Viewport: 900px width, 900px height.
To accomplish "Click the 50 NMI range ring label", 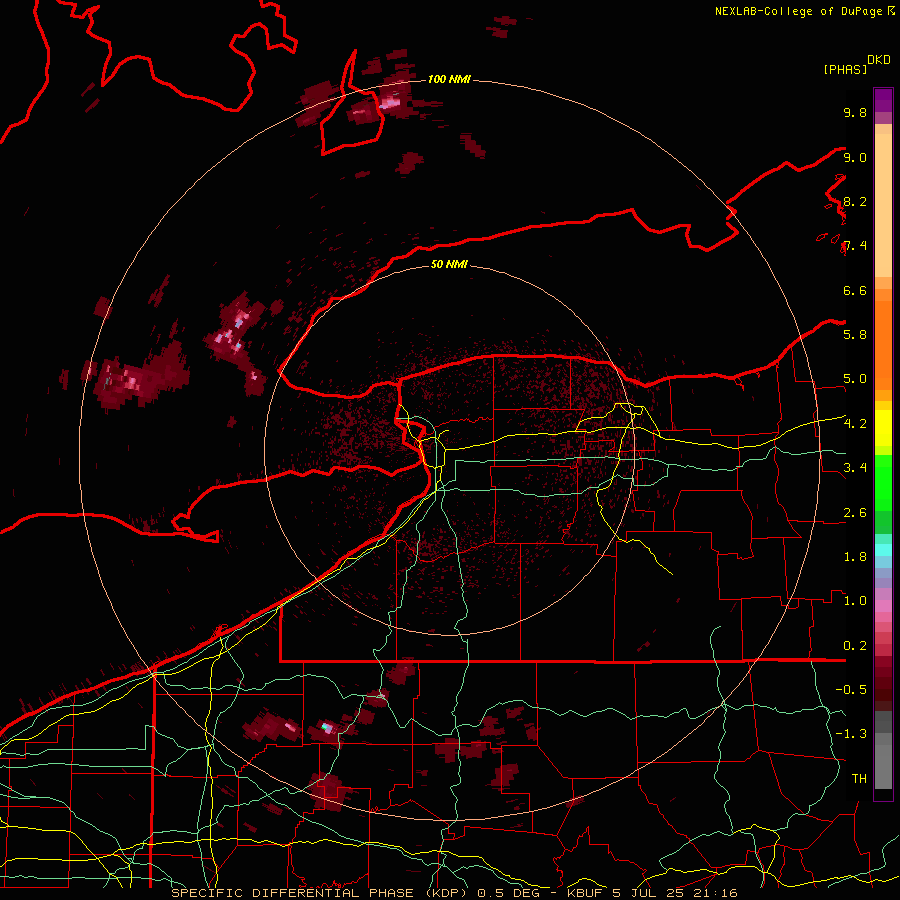I will (449, 264).
